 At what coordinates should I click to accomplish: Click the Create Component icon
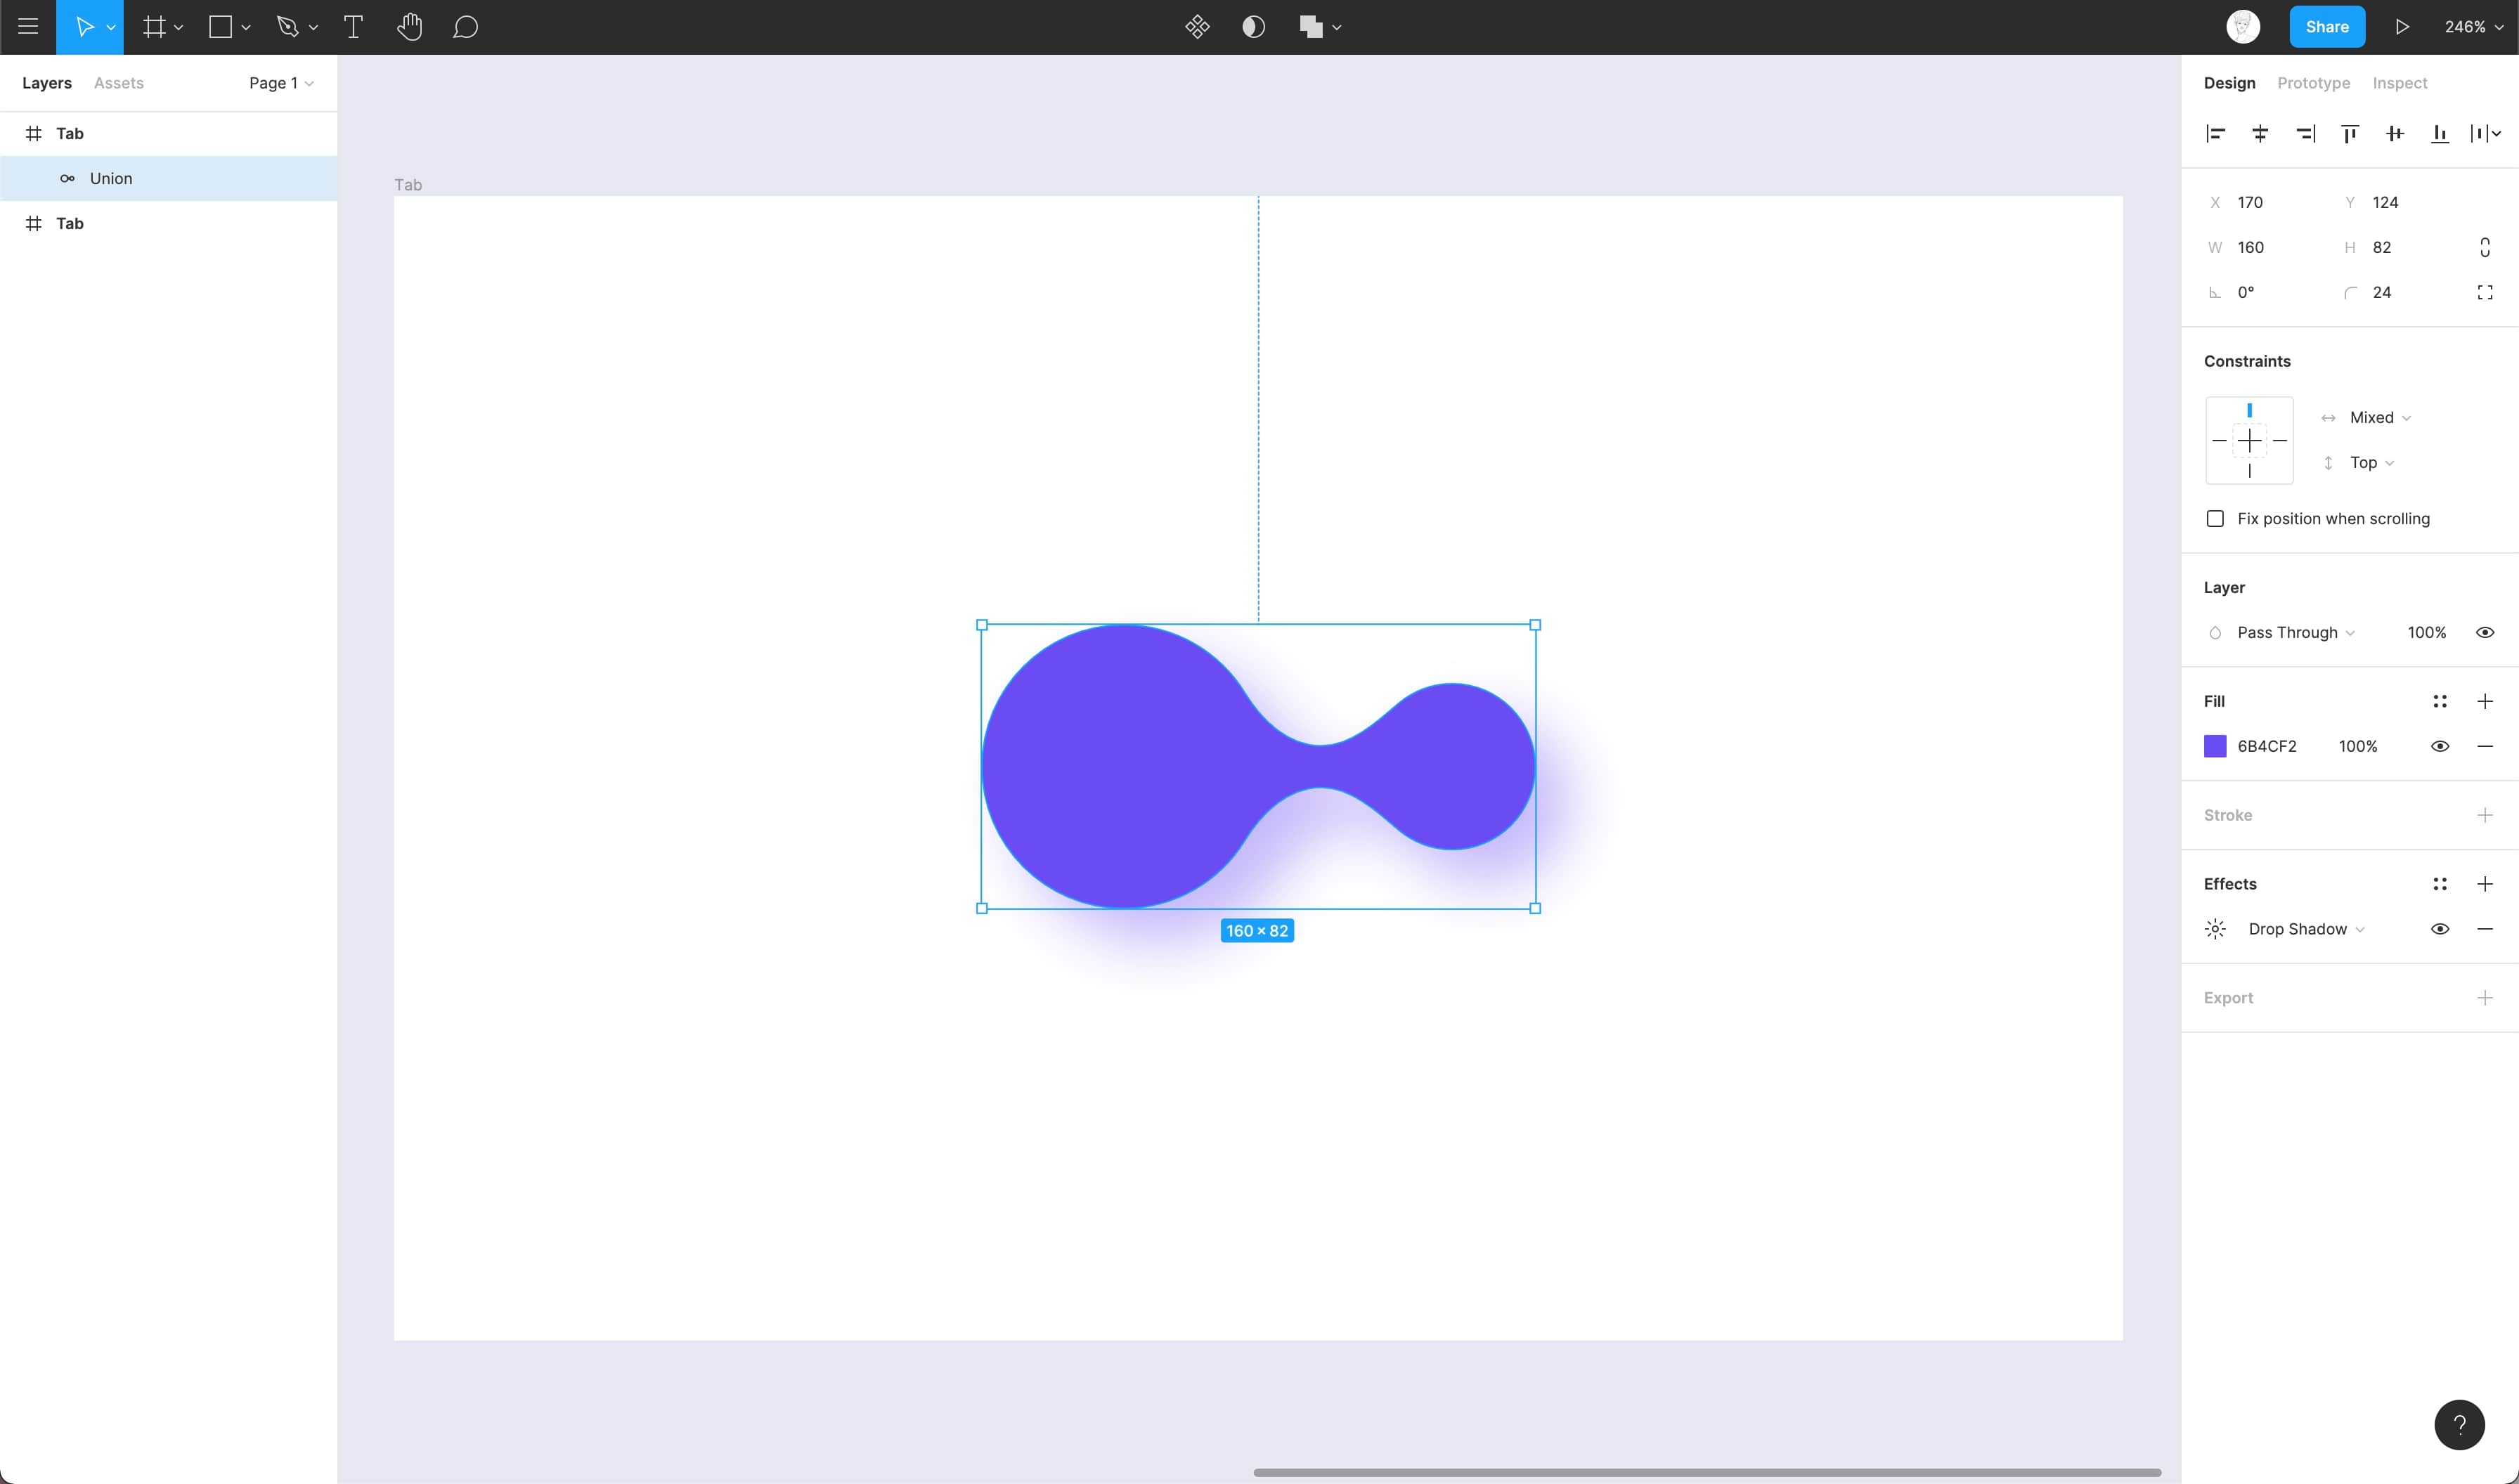coord(1197,27)
